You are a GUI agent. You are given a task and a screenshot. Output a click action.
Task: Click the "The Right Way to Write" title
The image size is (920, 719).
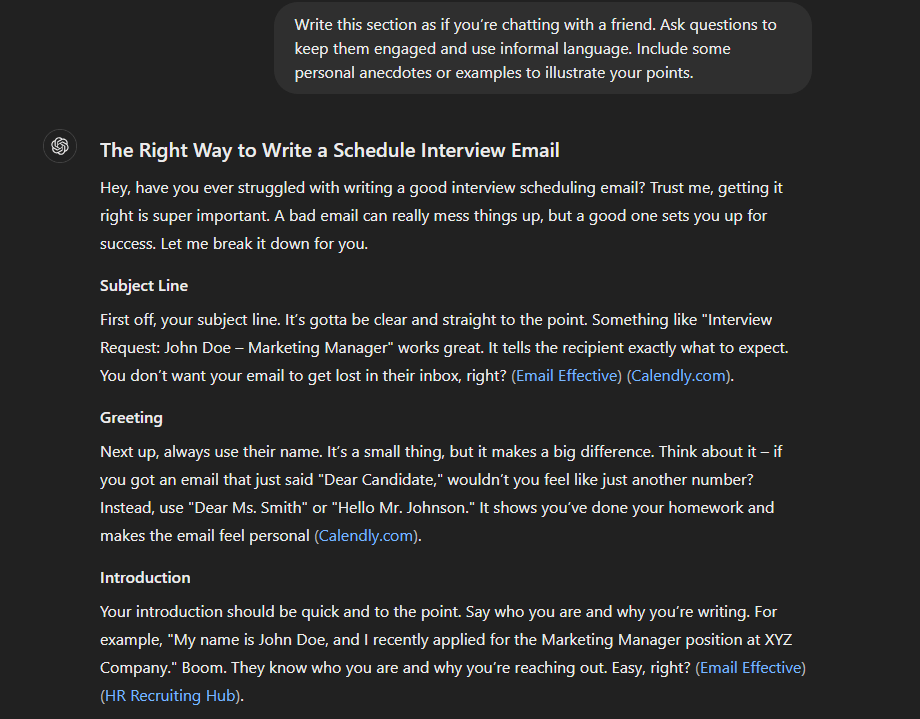[329, 151]
